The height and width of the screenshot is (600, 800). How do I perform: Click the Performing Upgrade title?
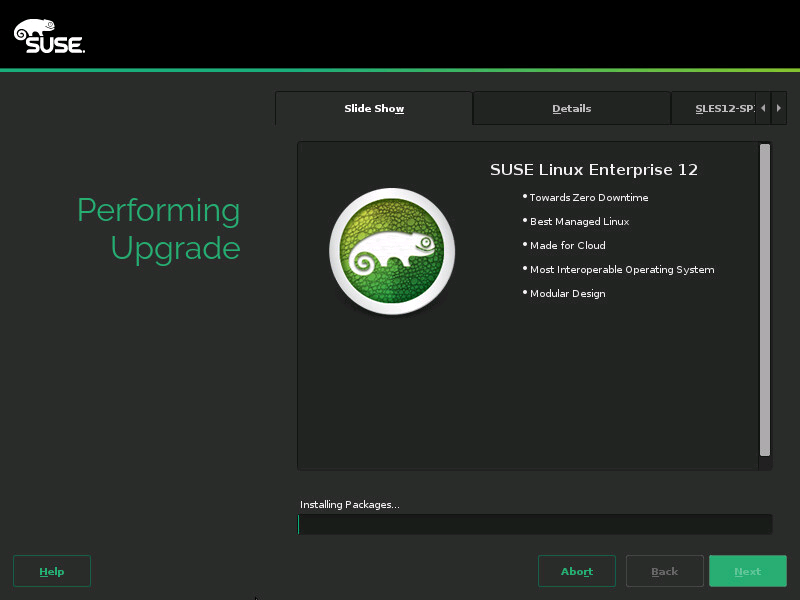159,229
